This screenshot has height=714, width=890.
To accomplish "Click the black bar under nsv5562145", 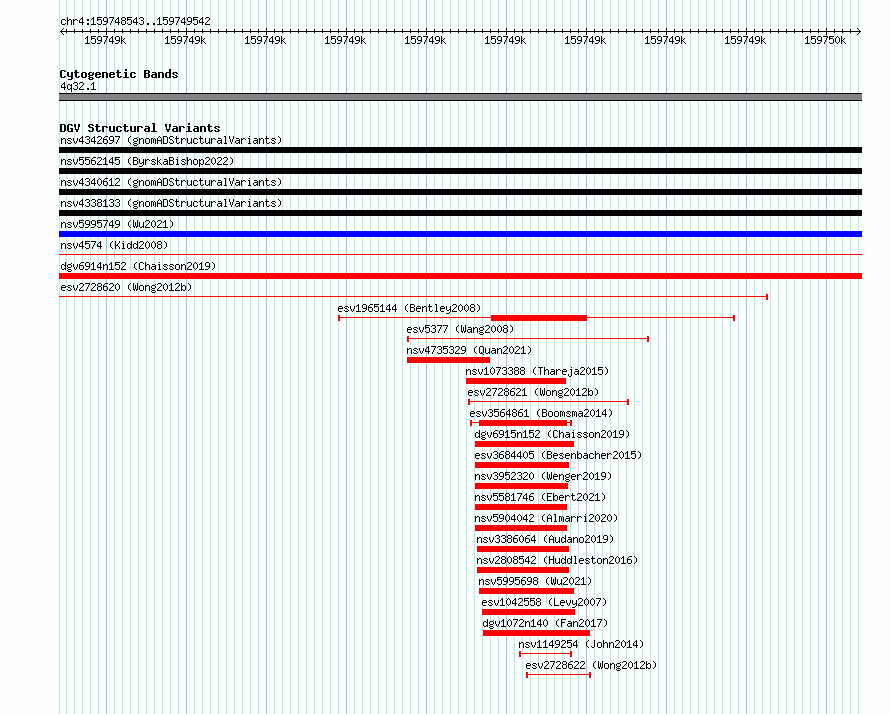I will pyautogui.click(x=460, y=171).
